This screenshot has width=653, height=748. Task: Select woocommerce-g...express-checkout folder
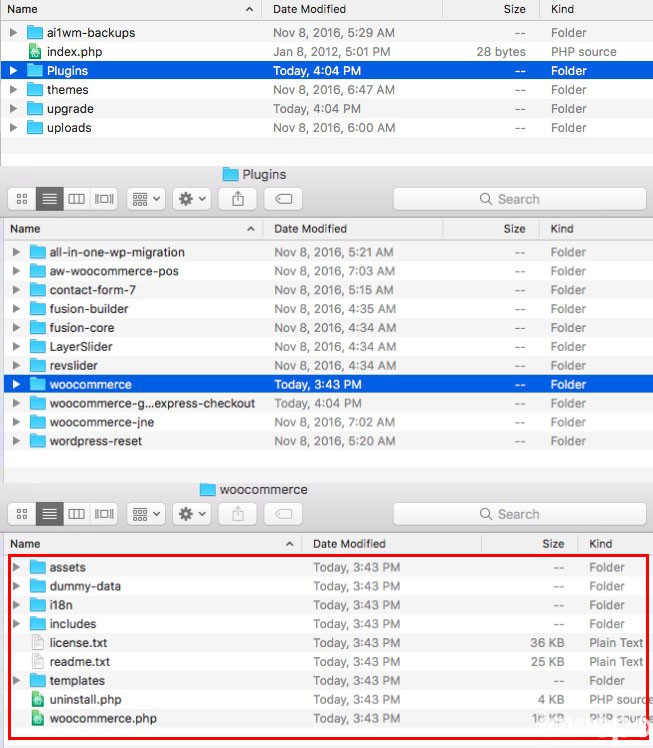coord(328,403)
